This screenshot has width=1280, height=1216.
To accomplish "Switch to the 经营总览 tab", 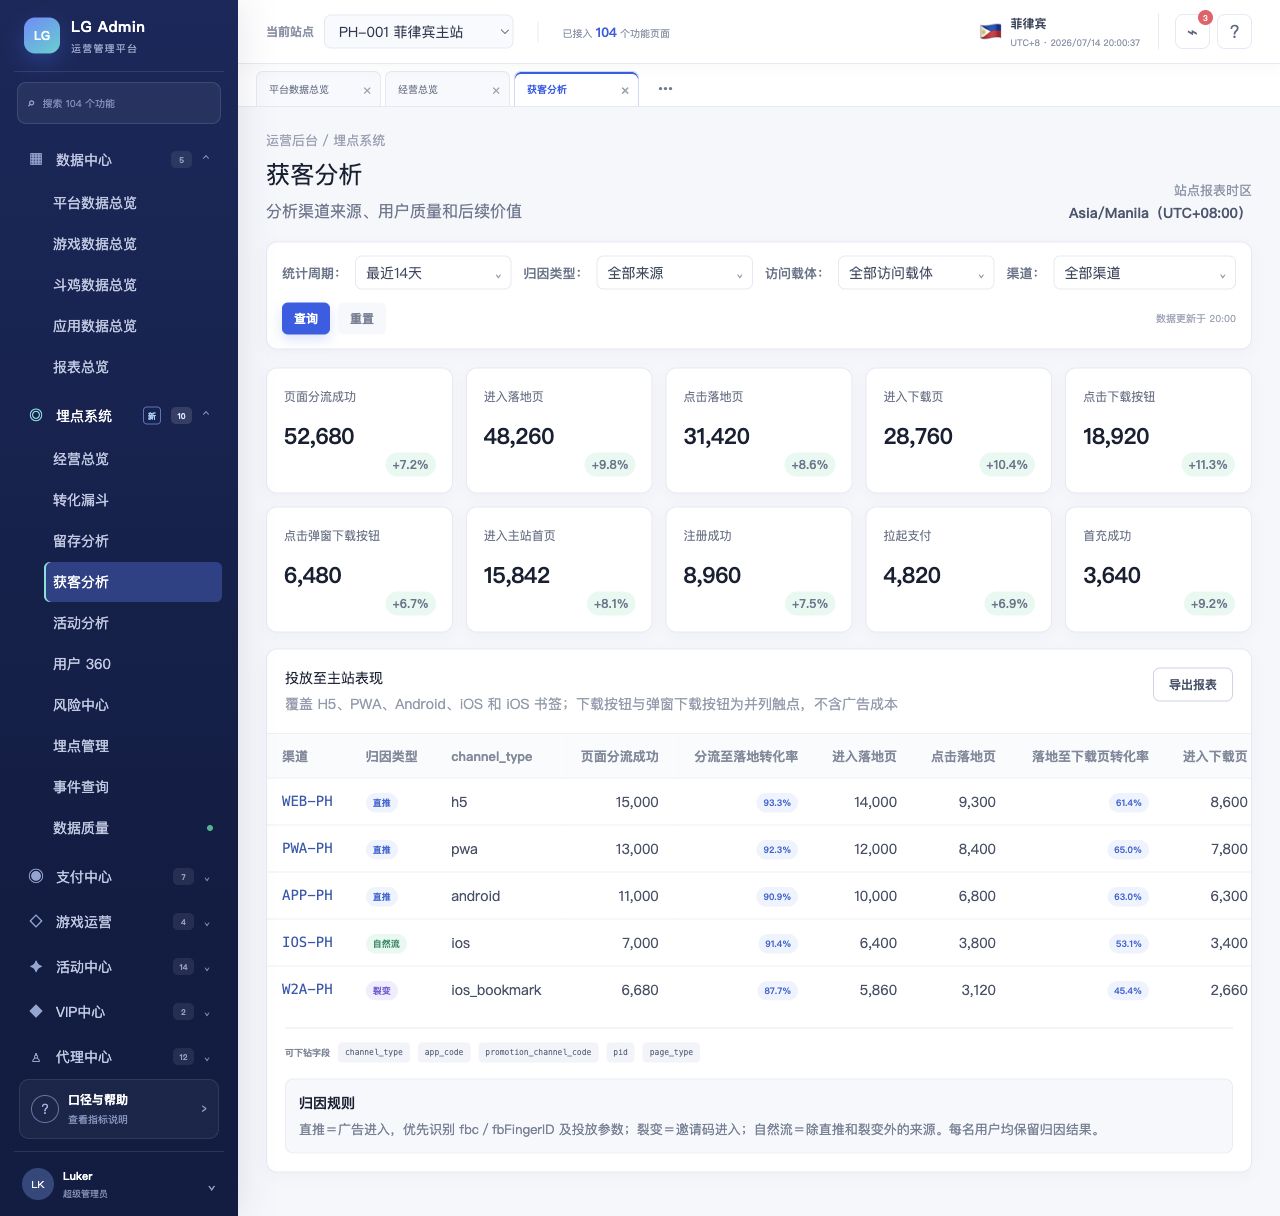I will pos(418,90).
